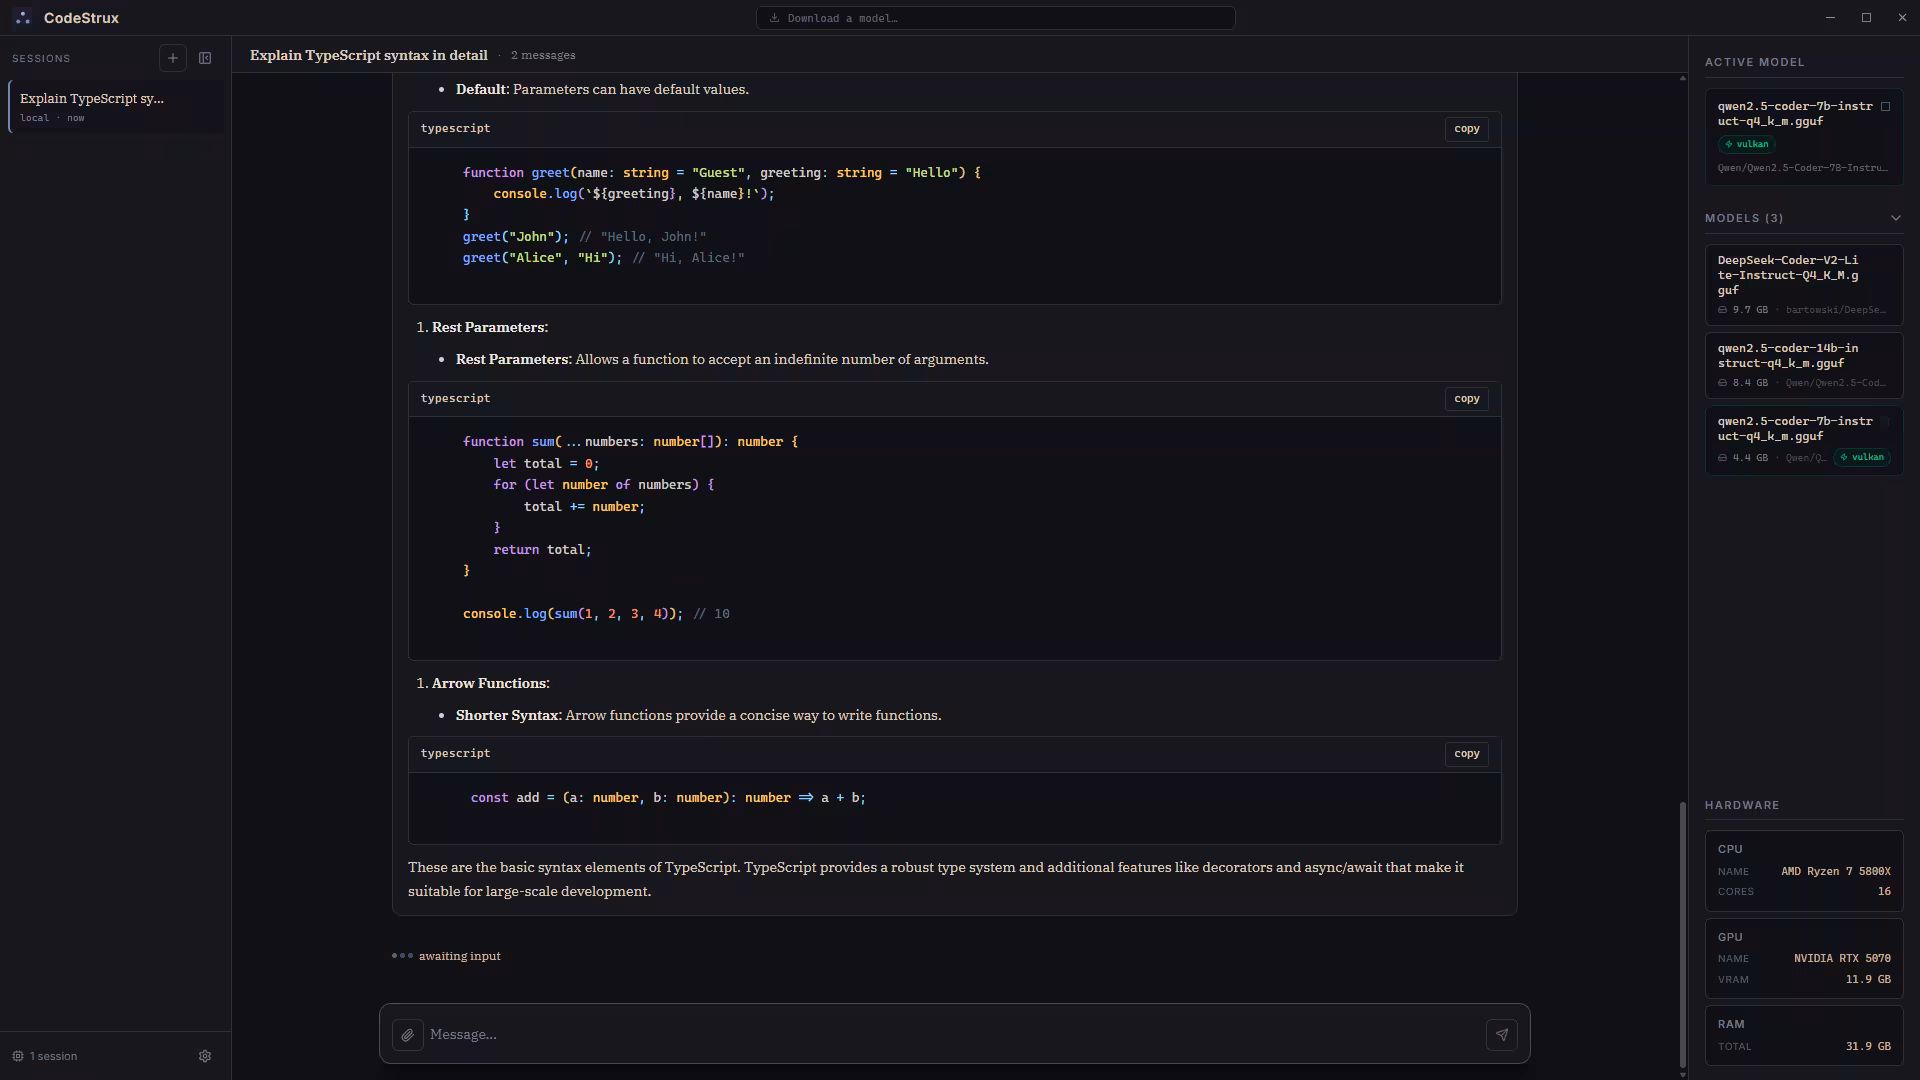The width and height of the screenshot is (1920, 1080).
Task: Minimize the CodeStrux window
Action: click(x=1830, y=18)
